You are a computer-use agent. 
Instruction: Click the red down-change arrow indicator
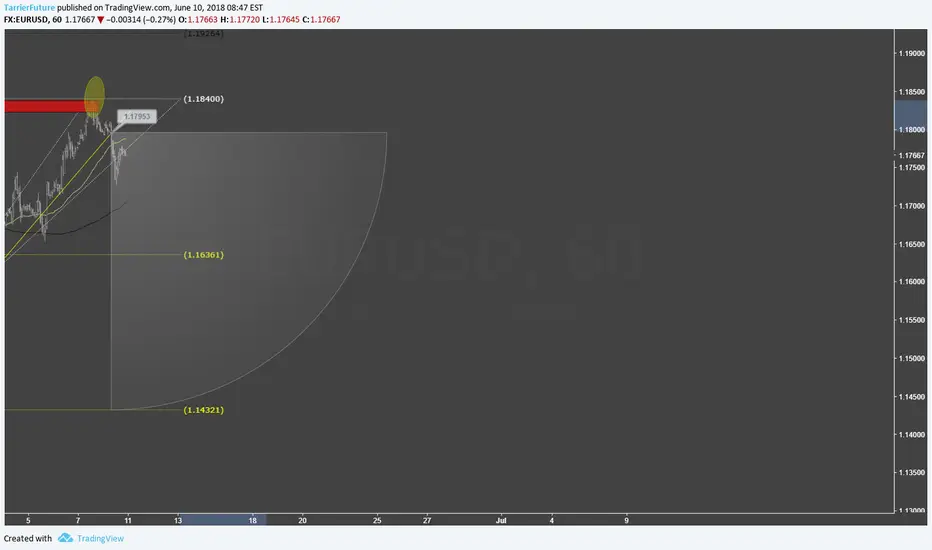point(100,20)
